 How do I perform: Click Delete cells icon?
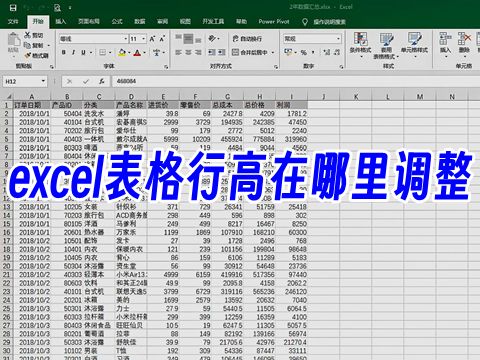click(464, 39)
